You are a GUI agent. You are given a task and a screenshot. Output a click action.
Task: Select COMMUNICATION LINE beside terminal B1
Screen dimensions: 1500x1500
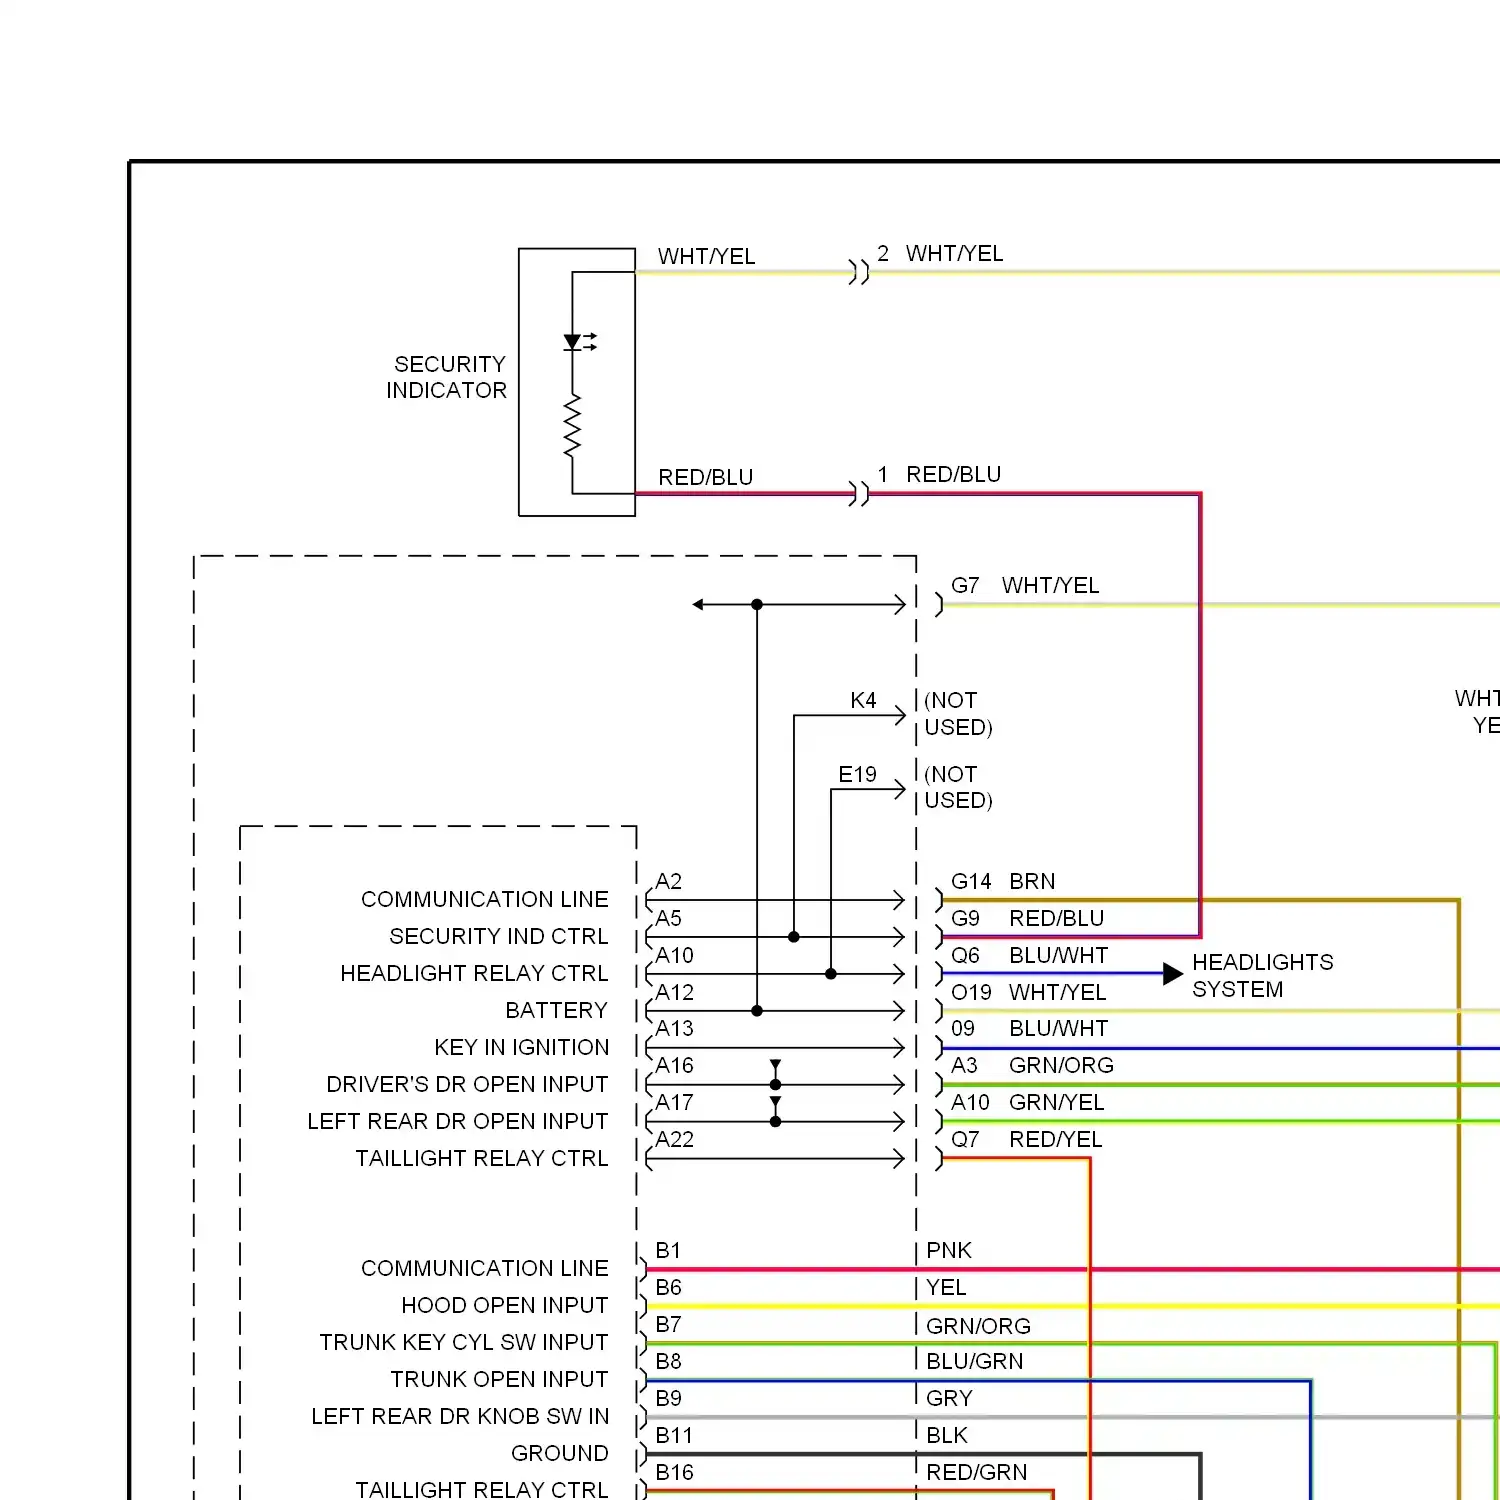pos(484,1268)
